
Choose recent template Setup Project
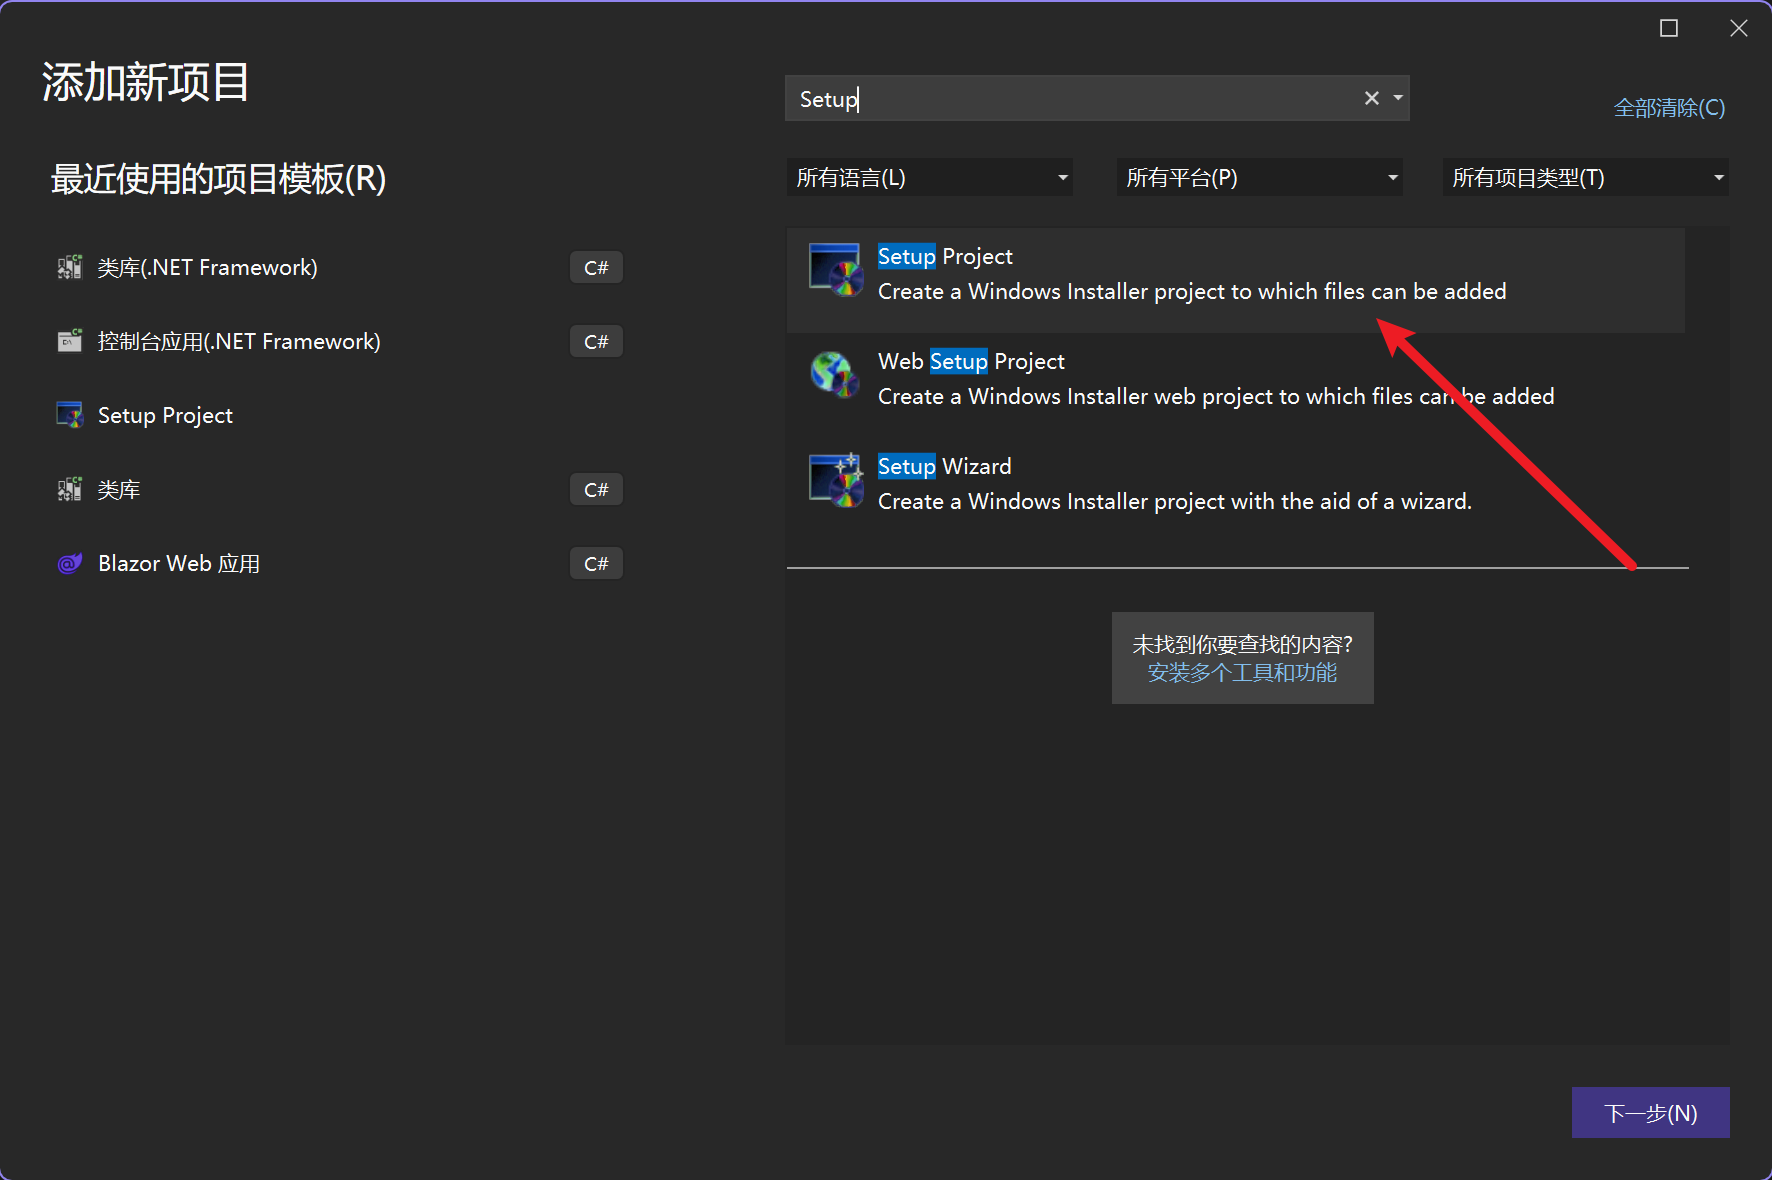pyautogui.click(x=340, y=415)
